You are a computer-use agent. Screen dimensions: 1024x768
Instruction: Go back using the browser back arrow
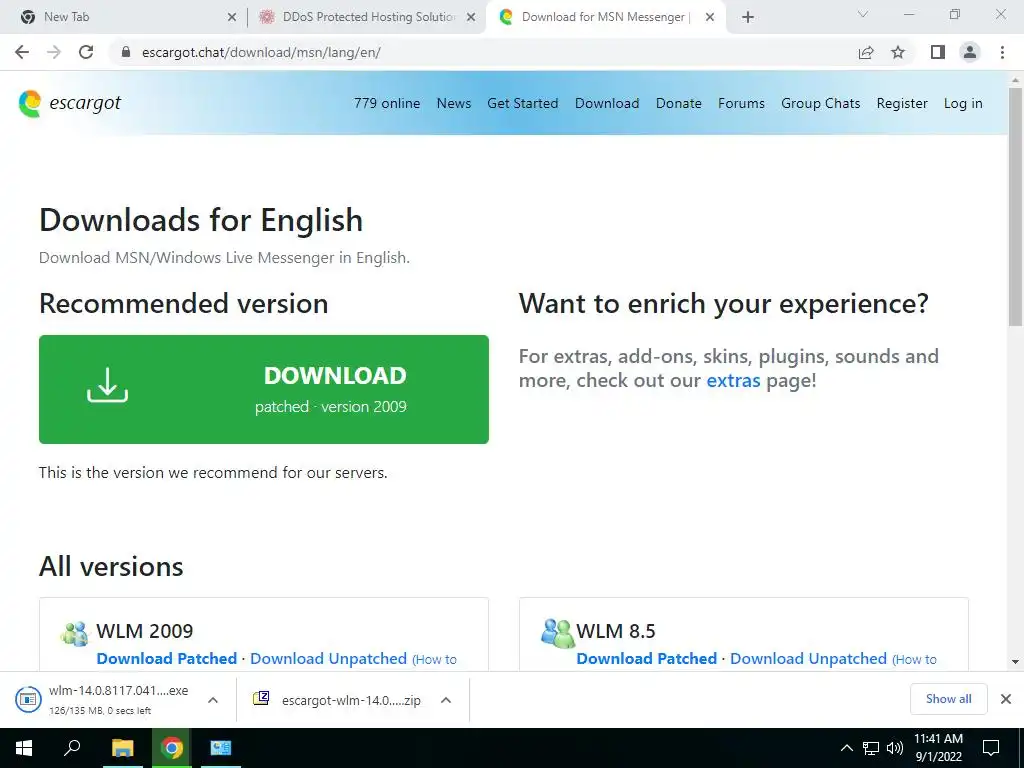[22, 52]
